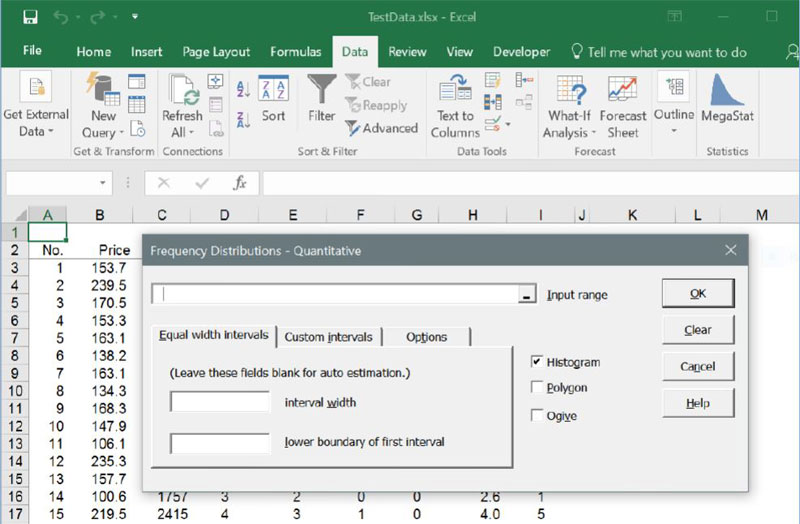The image size is (800, 524).
Task: Click formula bar cancel X icon
Action: [x=164, y=183]
